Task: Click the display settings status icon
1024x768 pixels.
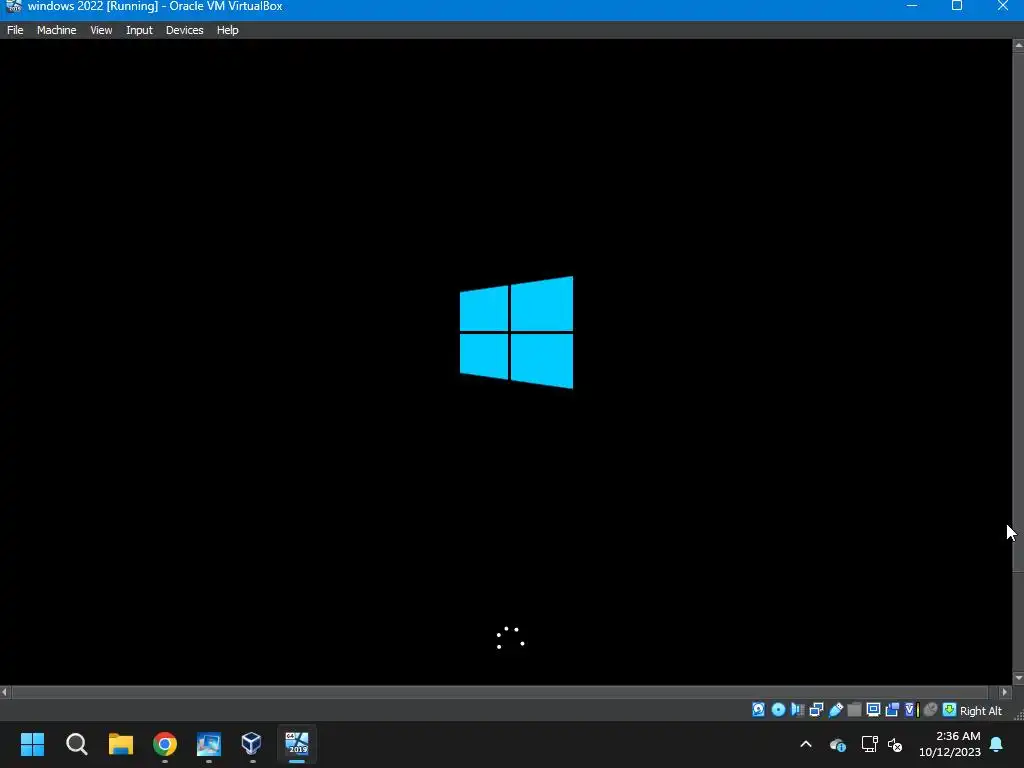Action: tap(873, 710)
